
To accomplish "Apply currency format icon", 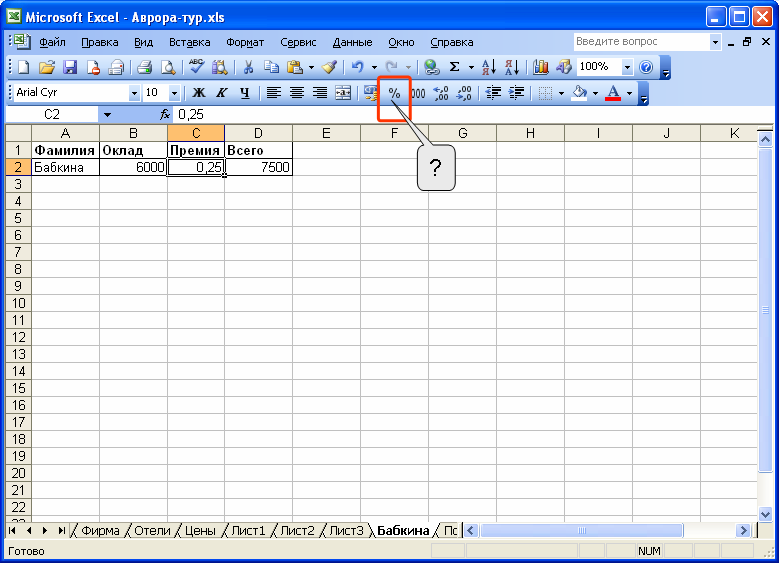I will point(371,93).
